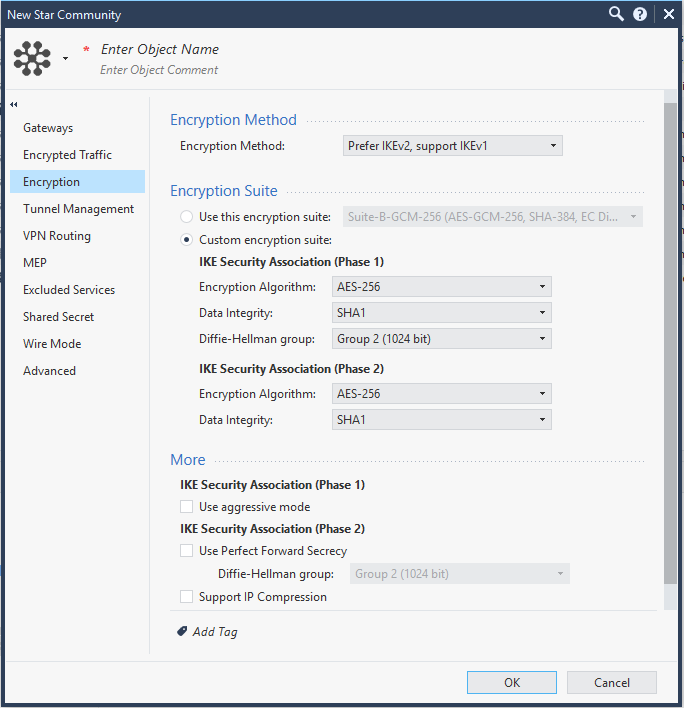Image resolution: width=684 pixels, height=708 pixels.
Task: Open the Encryption Method dropdown
Action: coord(452,146)
